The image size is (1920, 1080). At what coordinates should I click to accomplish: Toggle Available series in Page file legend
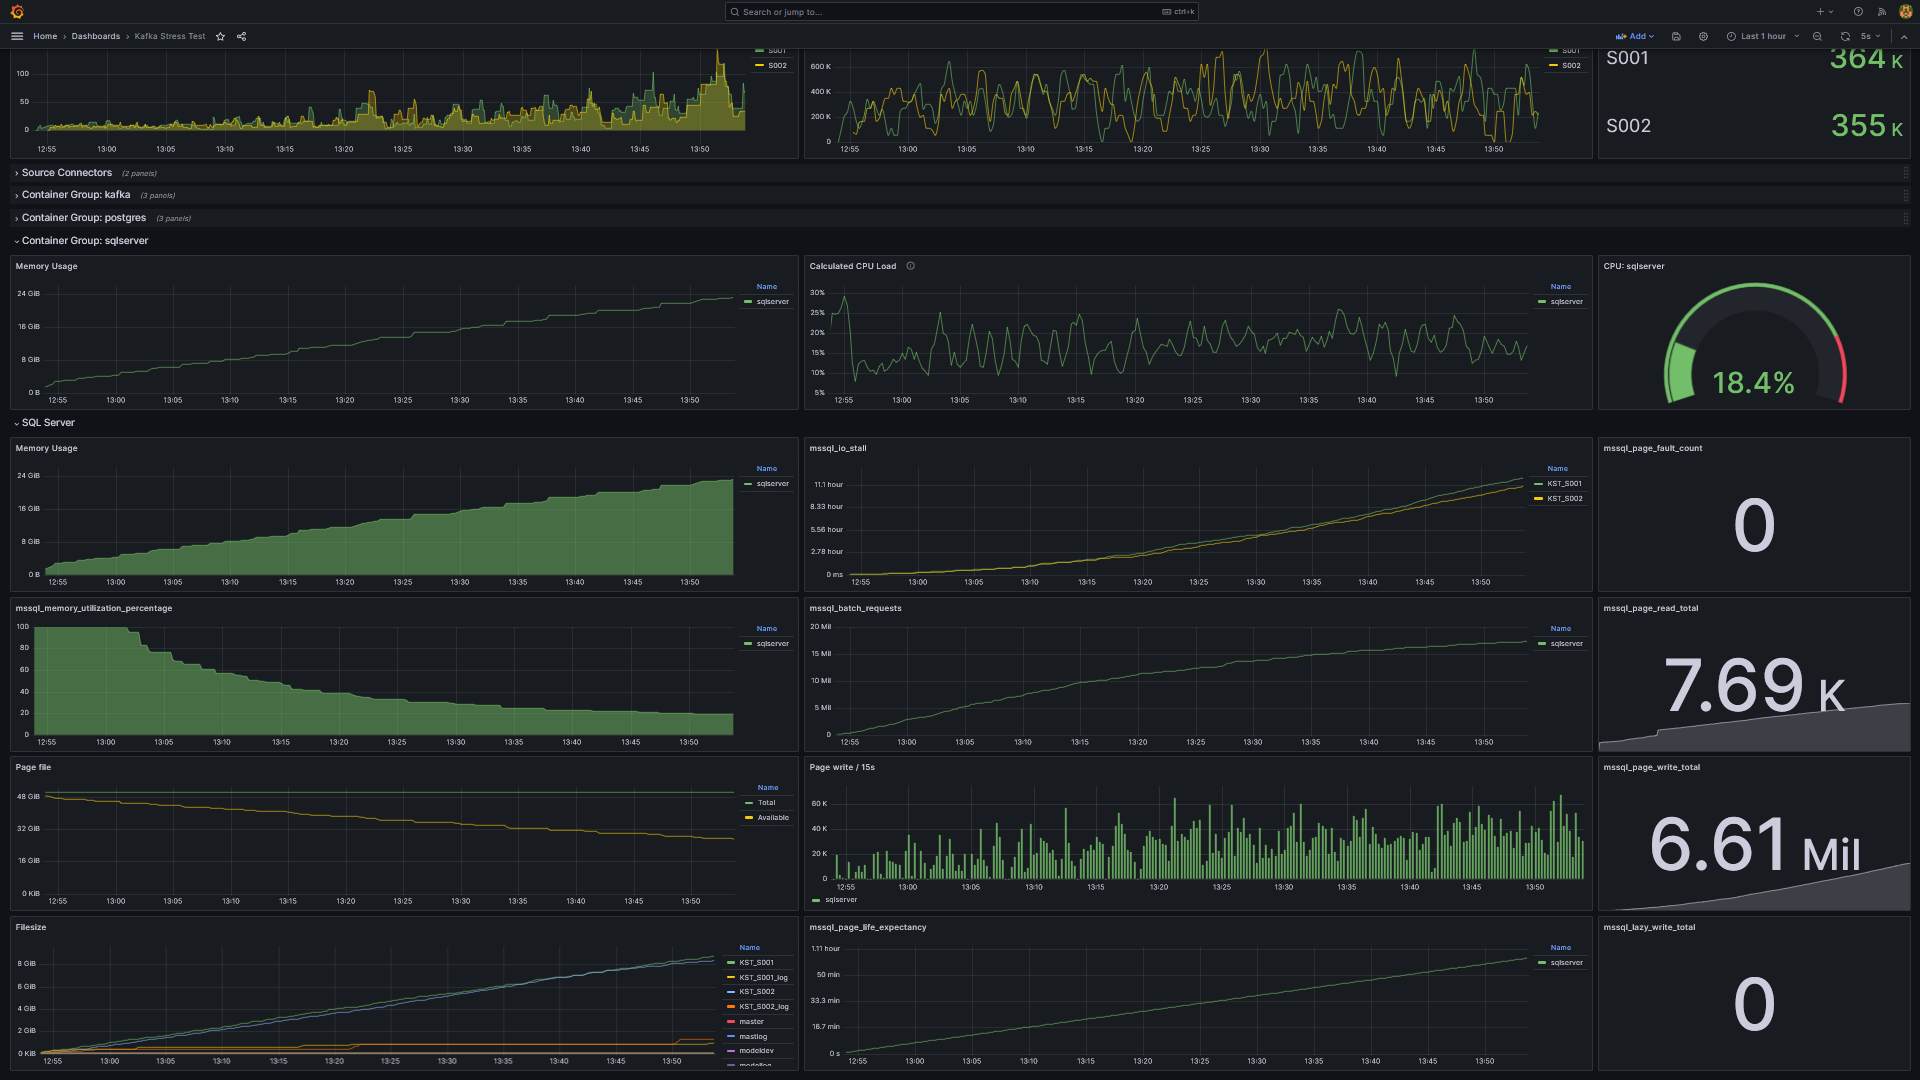(x=772, y=818)
